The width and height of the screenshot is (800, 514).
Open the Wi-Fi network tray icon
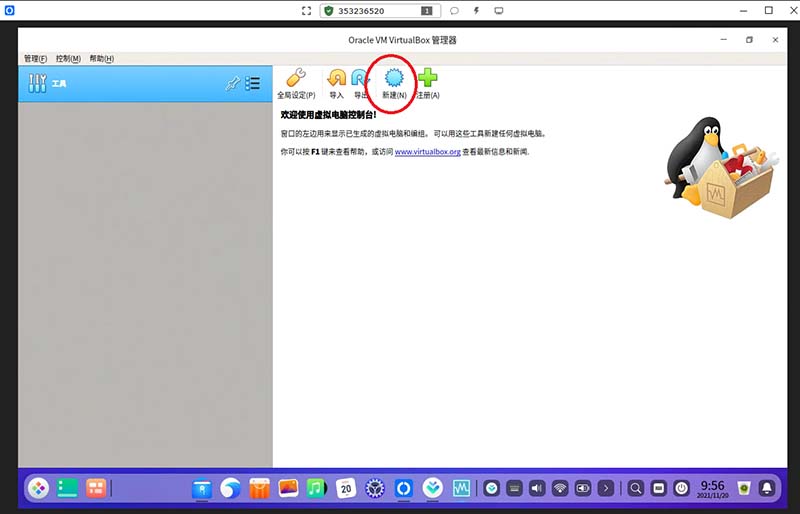[560, 488]
